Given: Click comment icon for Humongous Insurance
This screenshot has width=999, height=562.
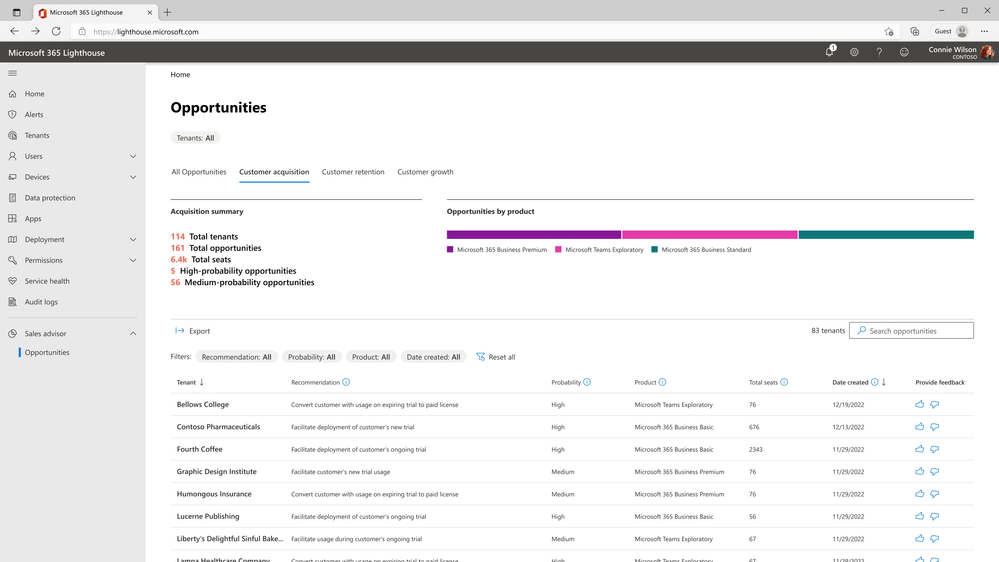Looking at the screenshot, I should [935, 494].
